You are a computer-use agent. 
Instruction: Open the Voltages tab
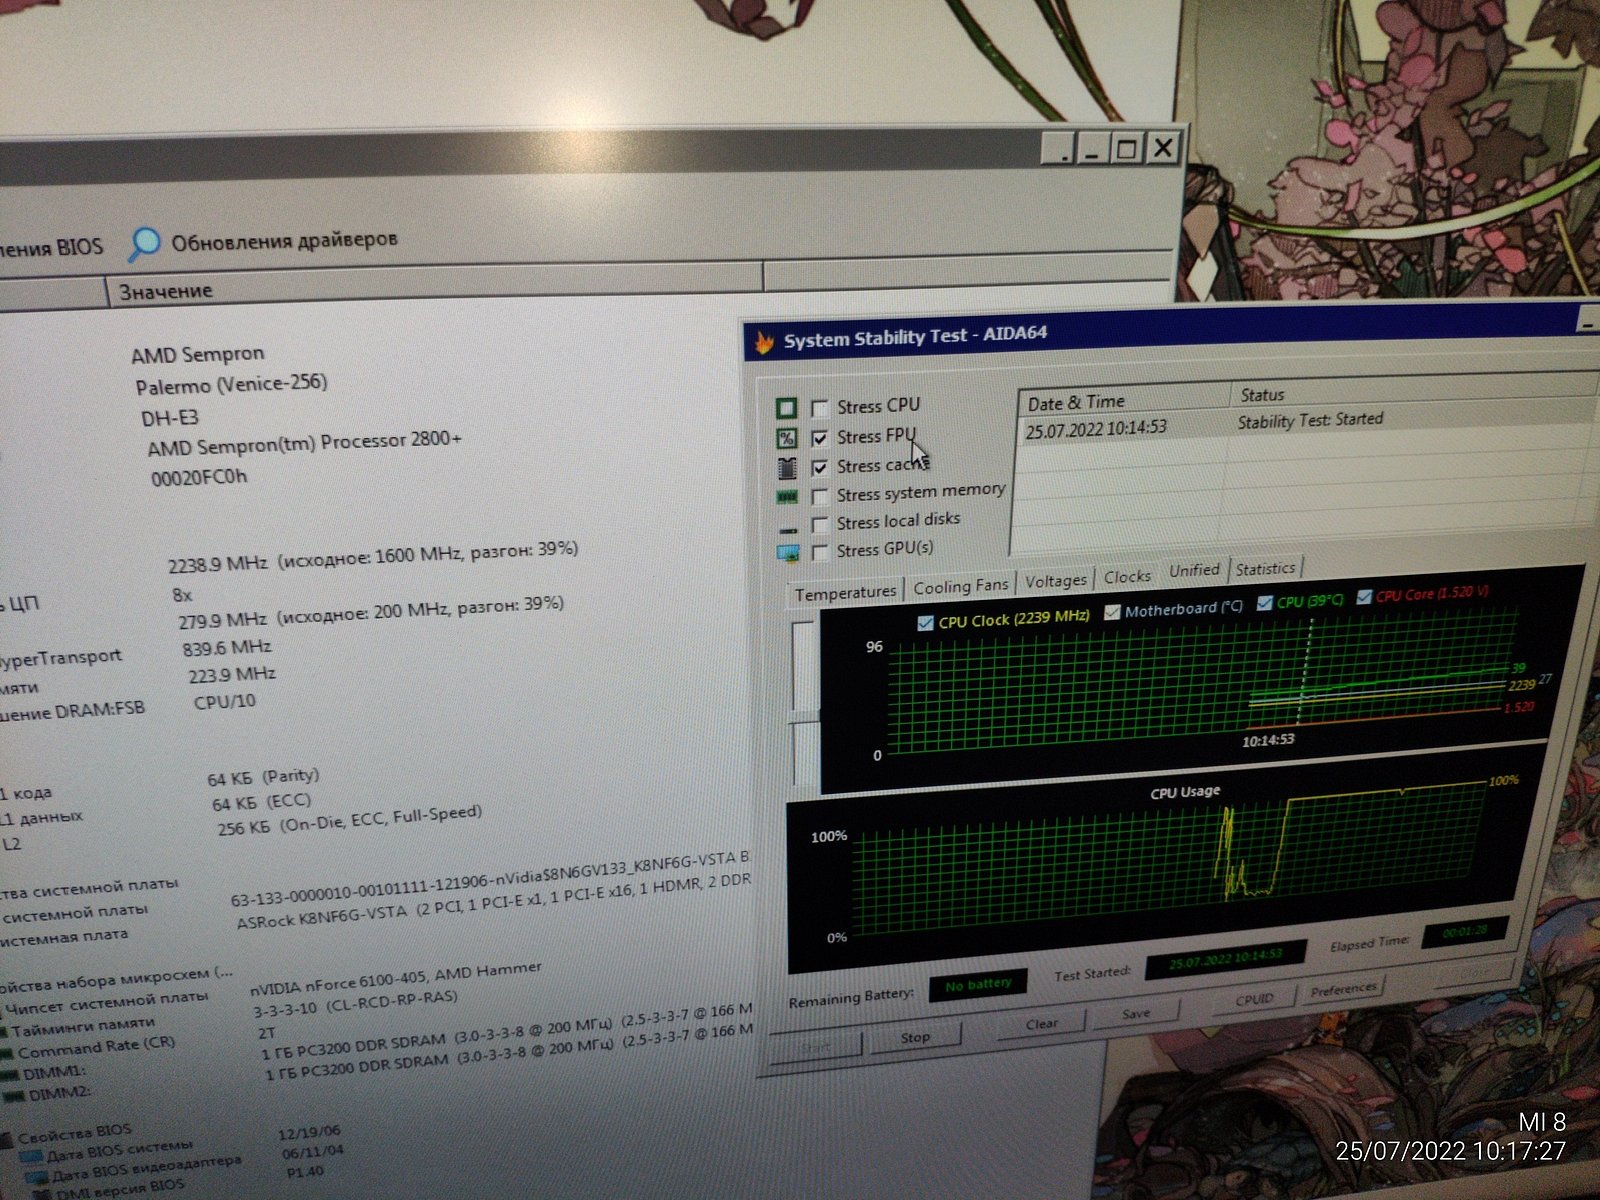click(1056, 581)
